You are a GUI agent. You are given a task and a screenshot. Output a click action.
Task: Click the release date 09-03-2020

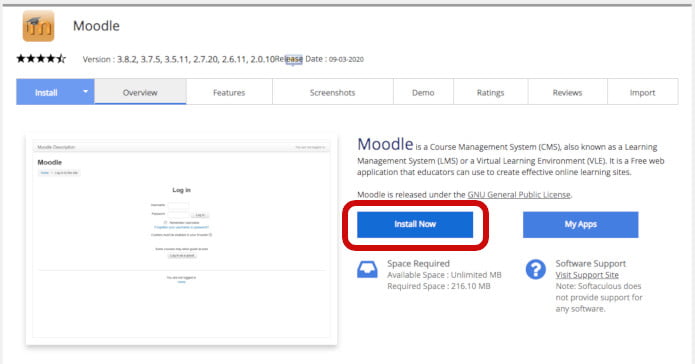pyautogui.click(x=346, y=59)
